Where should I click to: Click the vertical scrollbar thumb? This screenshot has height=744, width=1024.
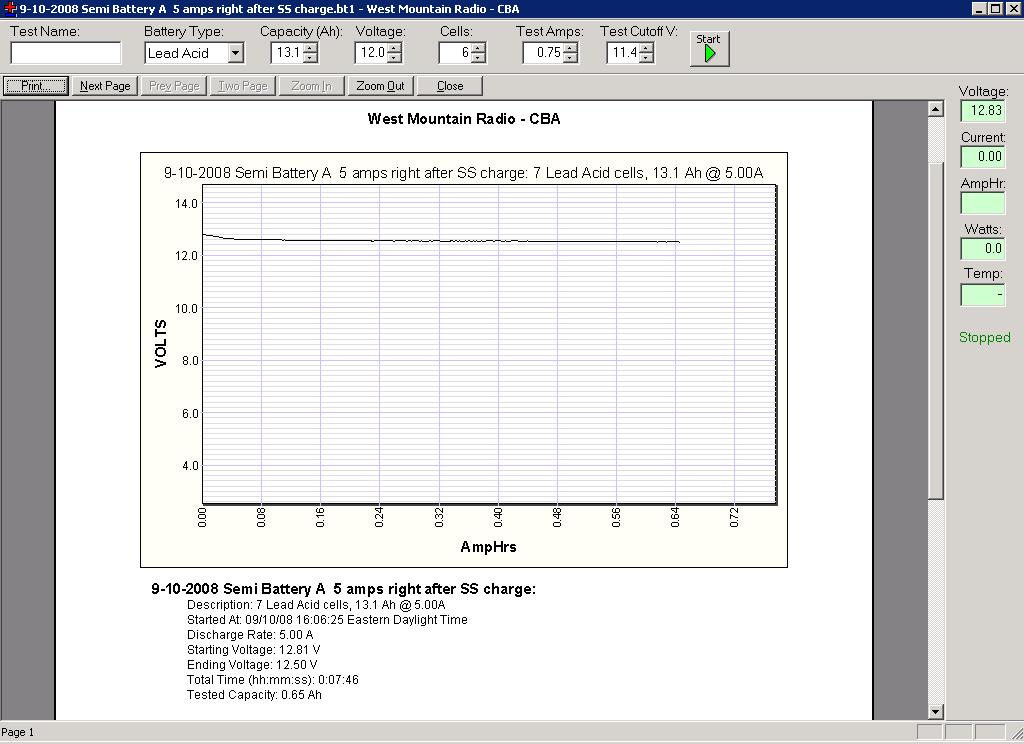936,331
